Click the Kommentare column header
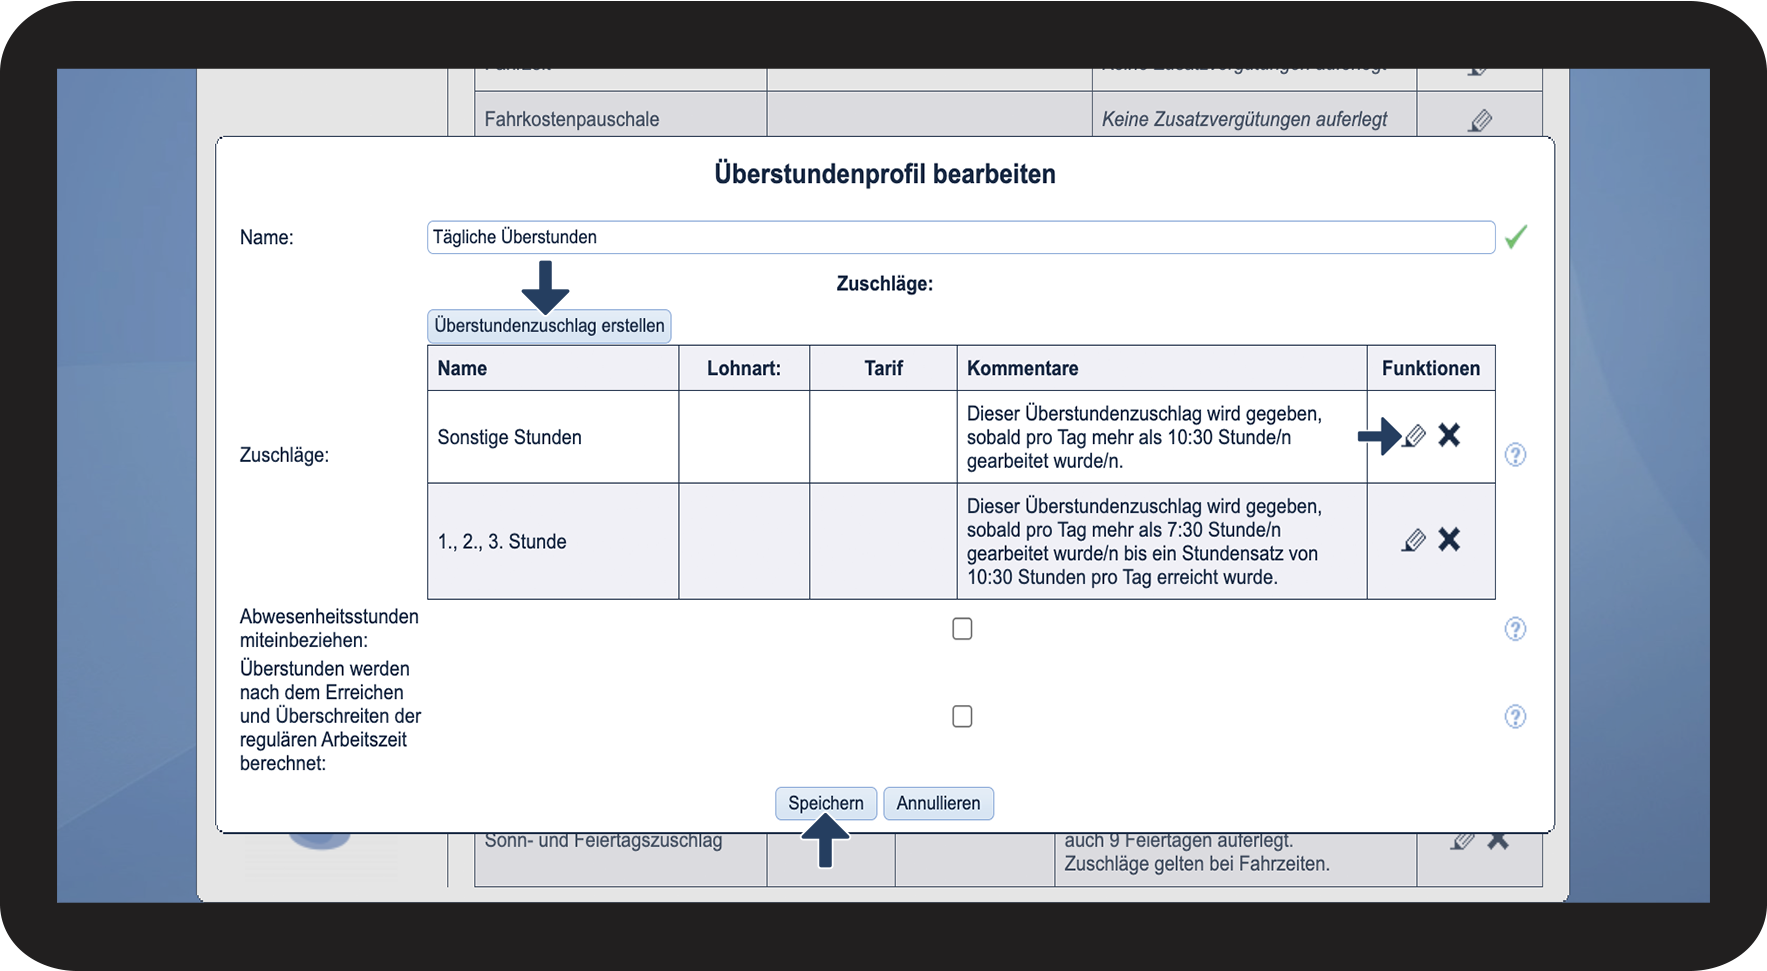 (1022, 368)
